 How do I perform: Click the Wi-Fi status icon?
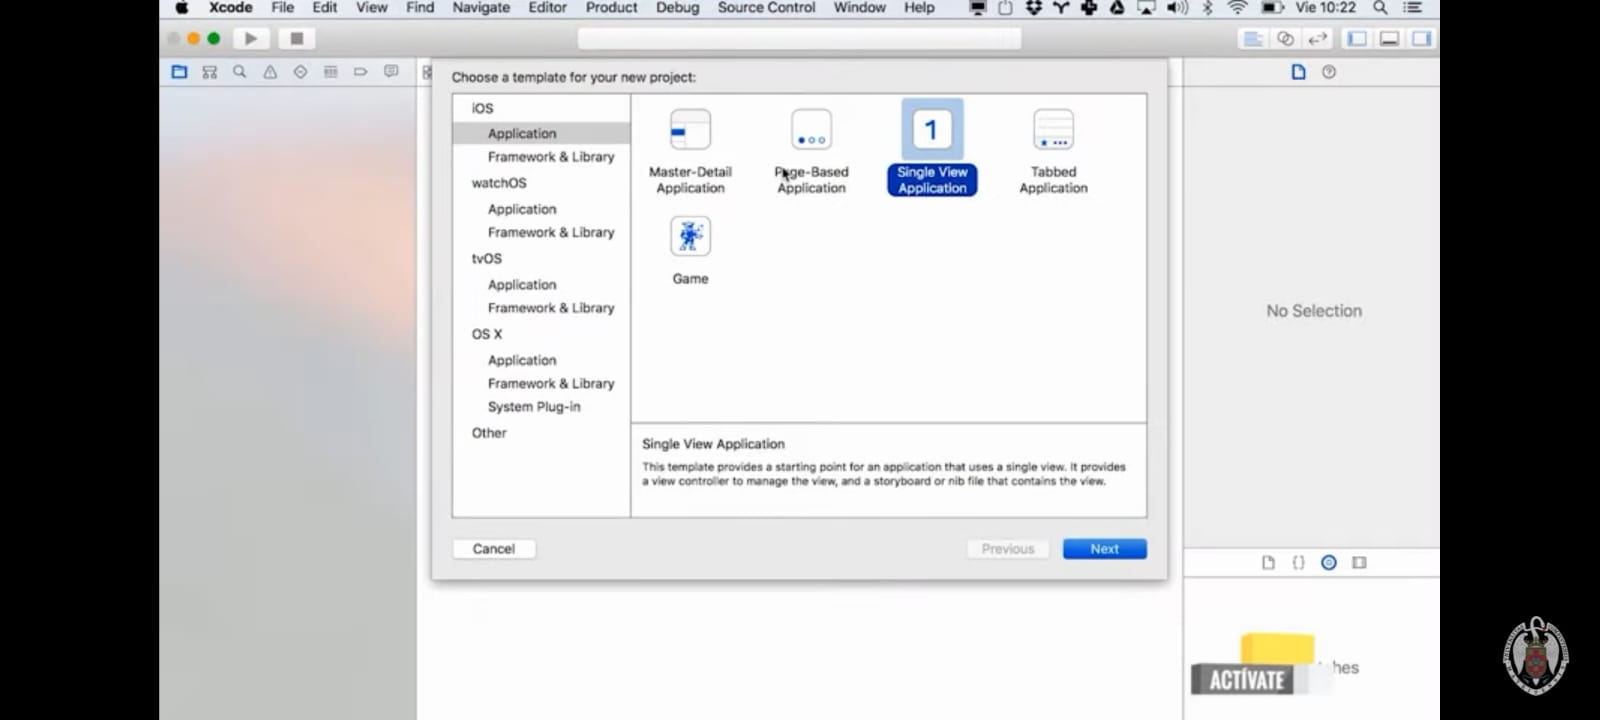1238,8
